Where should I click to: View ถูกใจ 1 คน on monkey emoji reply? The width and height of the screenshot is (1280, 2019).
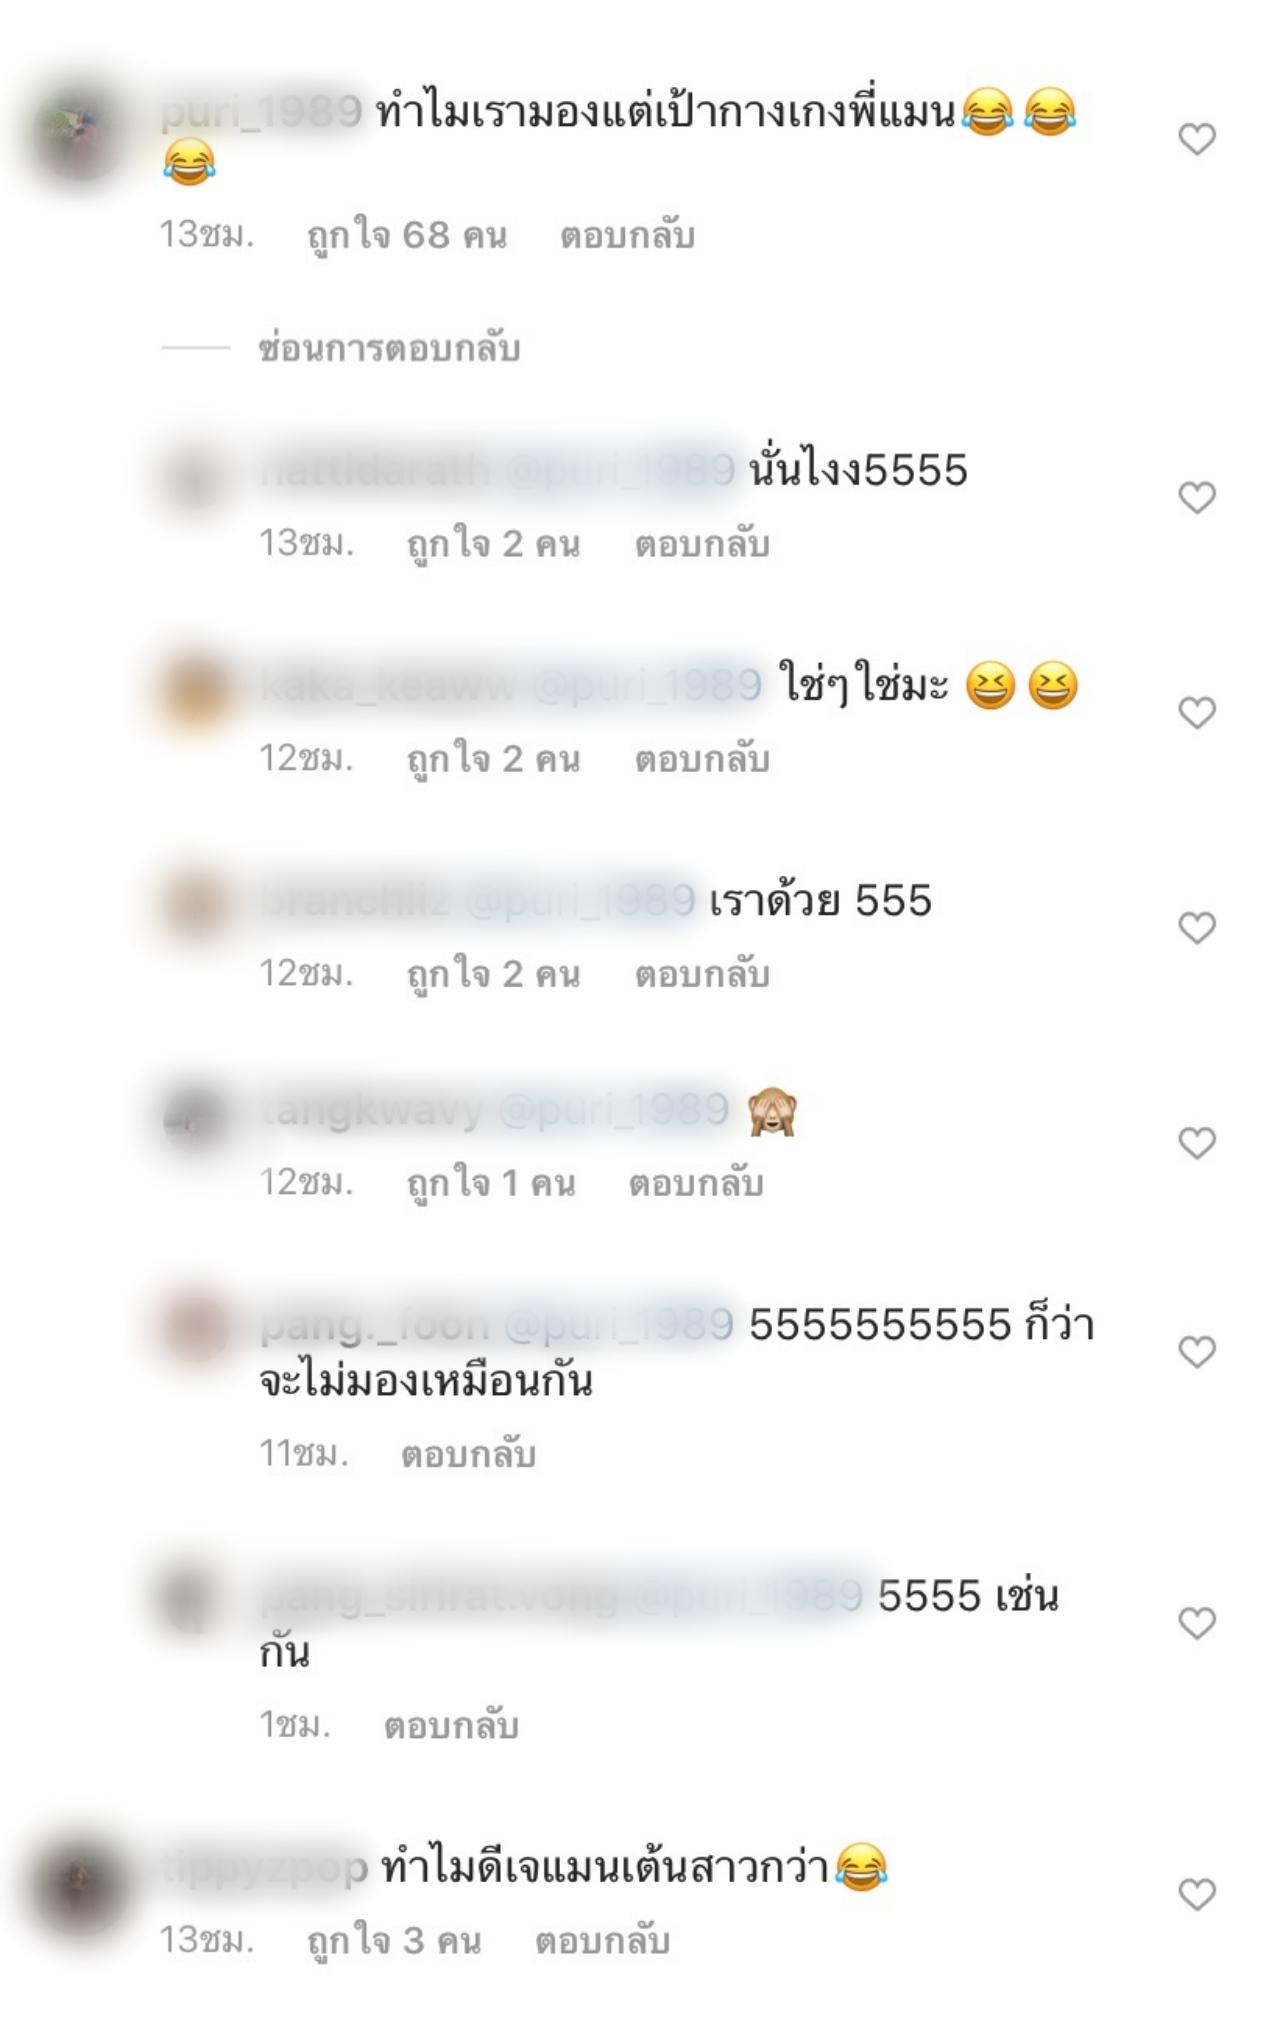(490, 1184)
